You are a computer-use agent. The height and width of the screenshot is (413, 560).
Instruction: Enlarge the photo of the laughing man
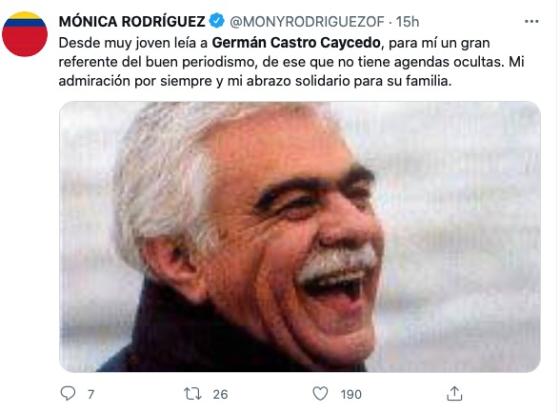(299, 237)
